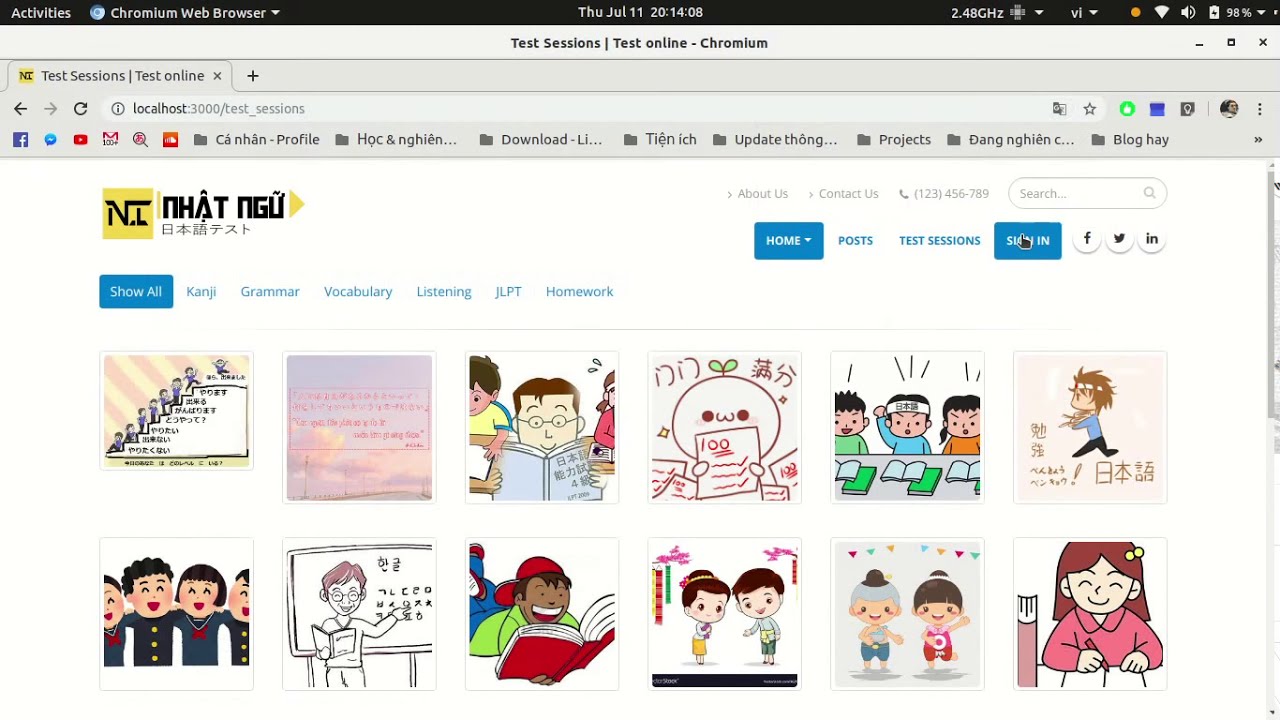Open the Facebook bookmark icon
Image resolution: width=1280 pixels, height=720 pixels.
pyautogui.click(x=20, y=140)
